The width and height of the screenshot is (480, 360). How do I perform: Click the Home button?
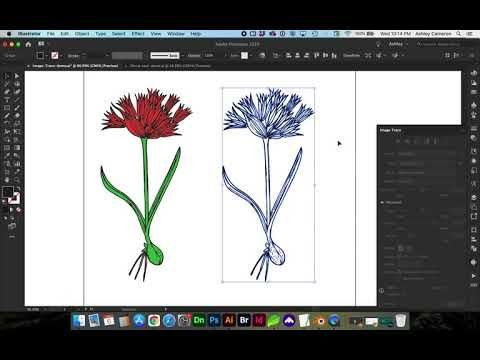point(28,44)
